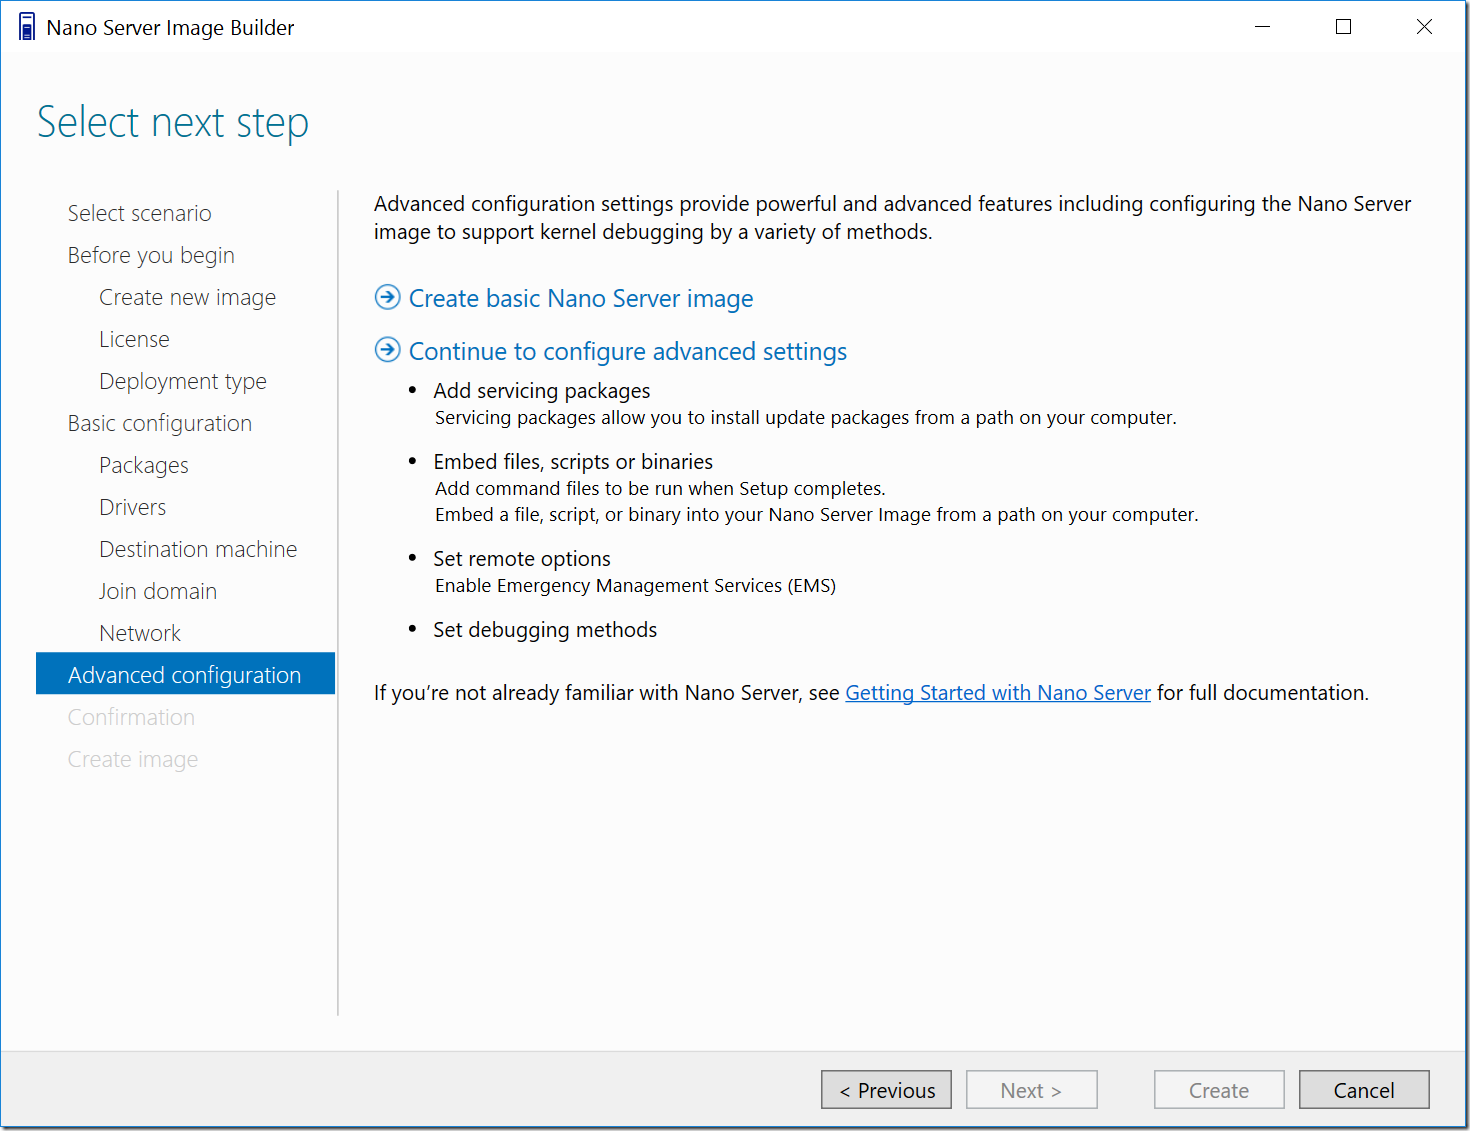Viewport: 1470px width, 1131px height.
Task: Click the Nano Server Image Builder app icon
Action: point(27,27)
